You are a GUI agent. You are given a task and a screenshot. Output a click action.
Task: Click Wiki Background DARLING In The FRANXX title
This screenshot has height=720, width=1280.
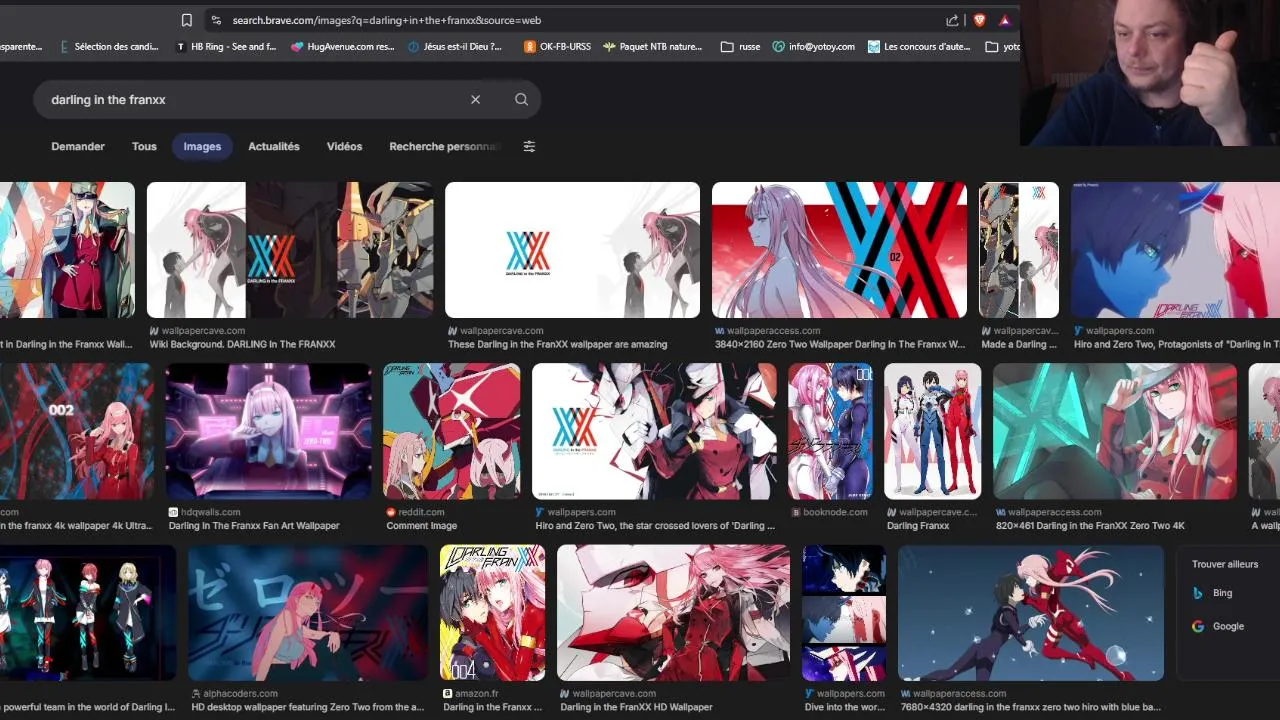pos(243,344)
